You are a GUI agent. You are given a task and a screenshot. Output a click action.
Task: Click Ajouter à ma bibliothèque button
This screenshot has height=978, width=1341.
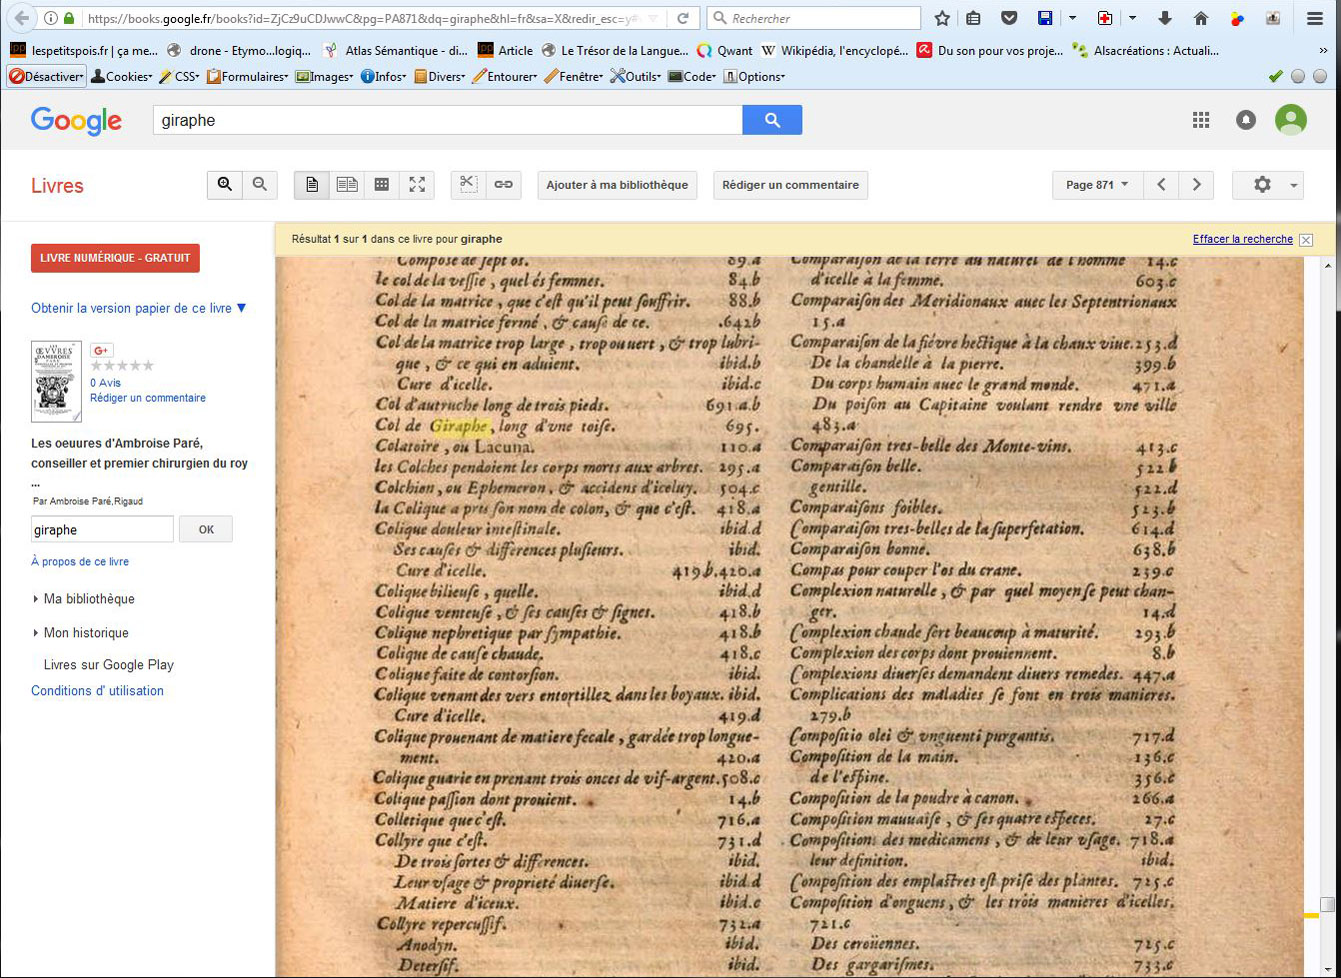pos(617,185)
